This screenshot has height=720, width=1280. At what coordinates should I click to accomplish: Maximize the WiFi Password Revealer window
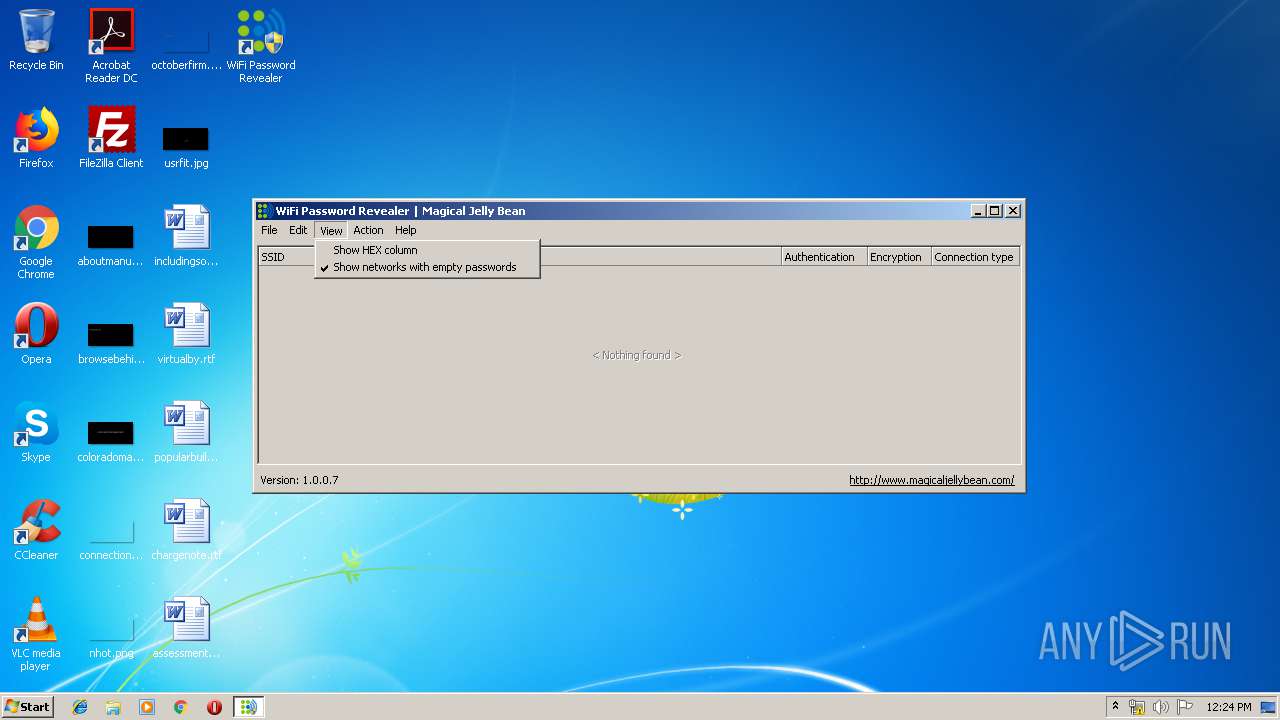click(x=995, y=210)
